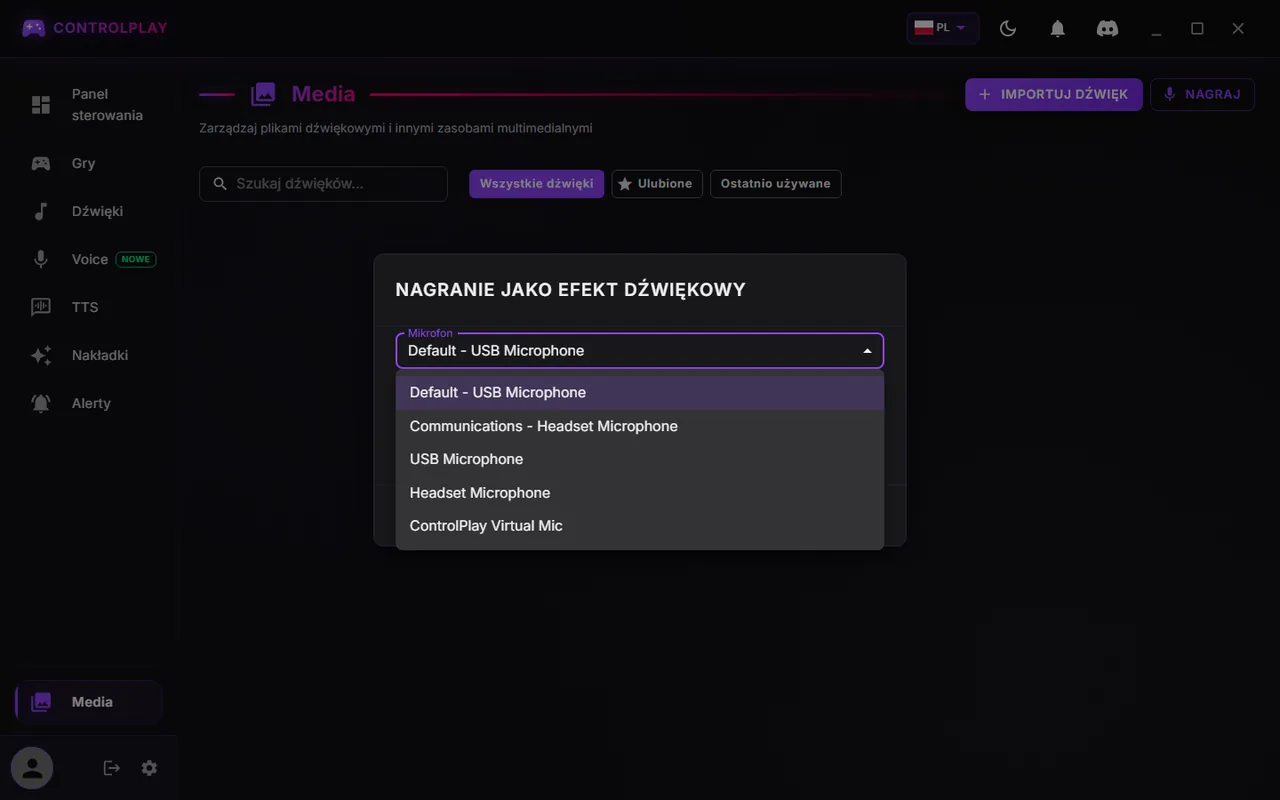Switch to Wszystkie dźwięki filter
1280x800 pixels.
(537, 184)
